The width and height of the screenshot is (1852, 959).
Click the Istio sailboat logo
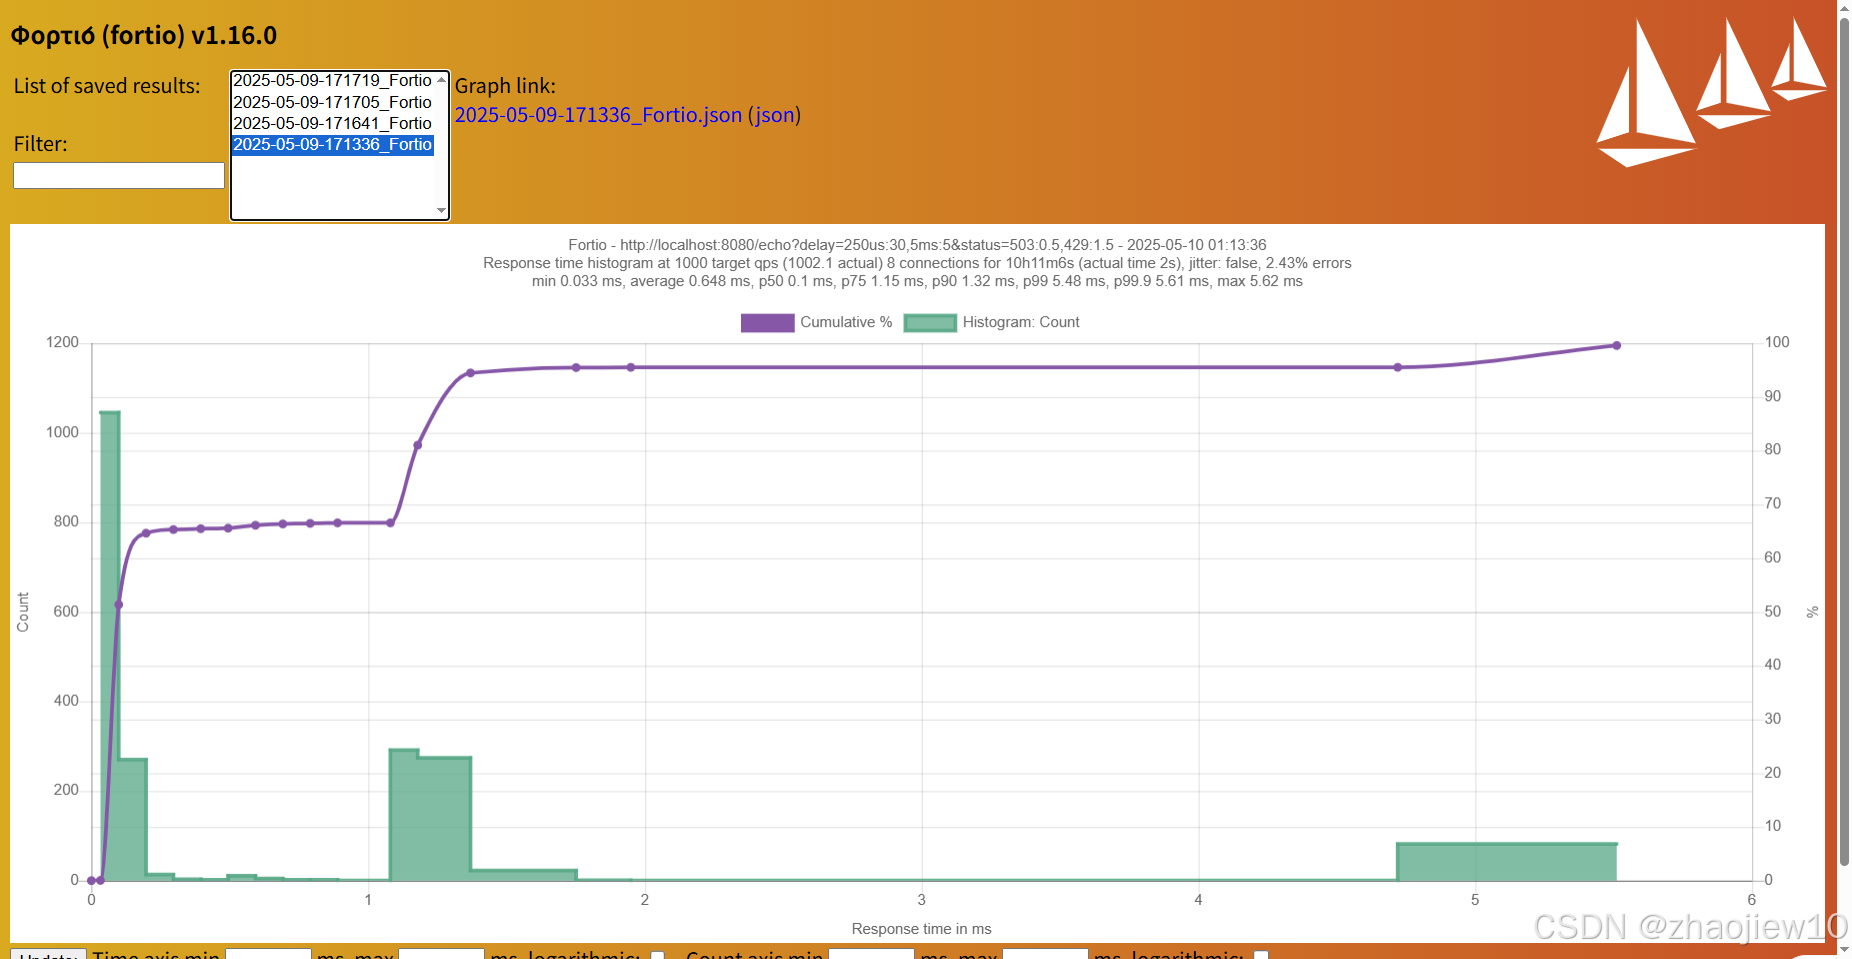(x=1711, y=92)
